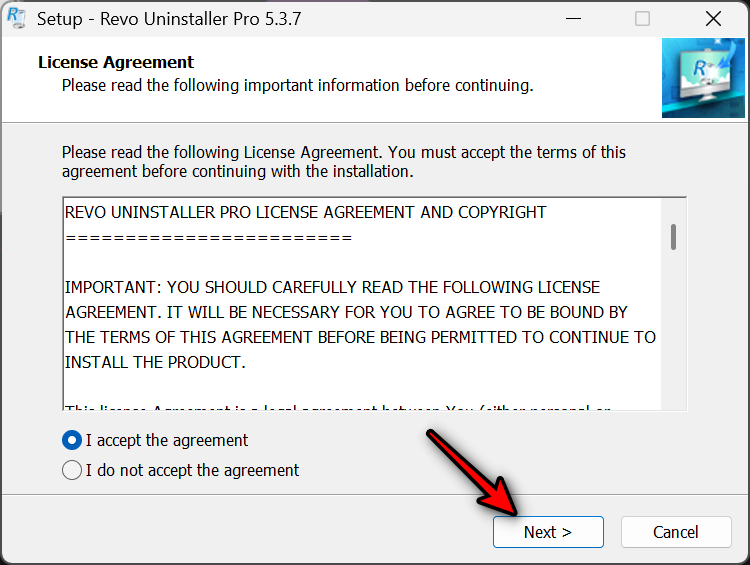Click the Next > button
The height and width of the screenshot is (565, 750).
(x=548, y=532)
